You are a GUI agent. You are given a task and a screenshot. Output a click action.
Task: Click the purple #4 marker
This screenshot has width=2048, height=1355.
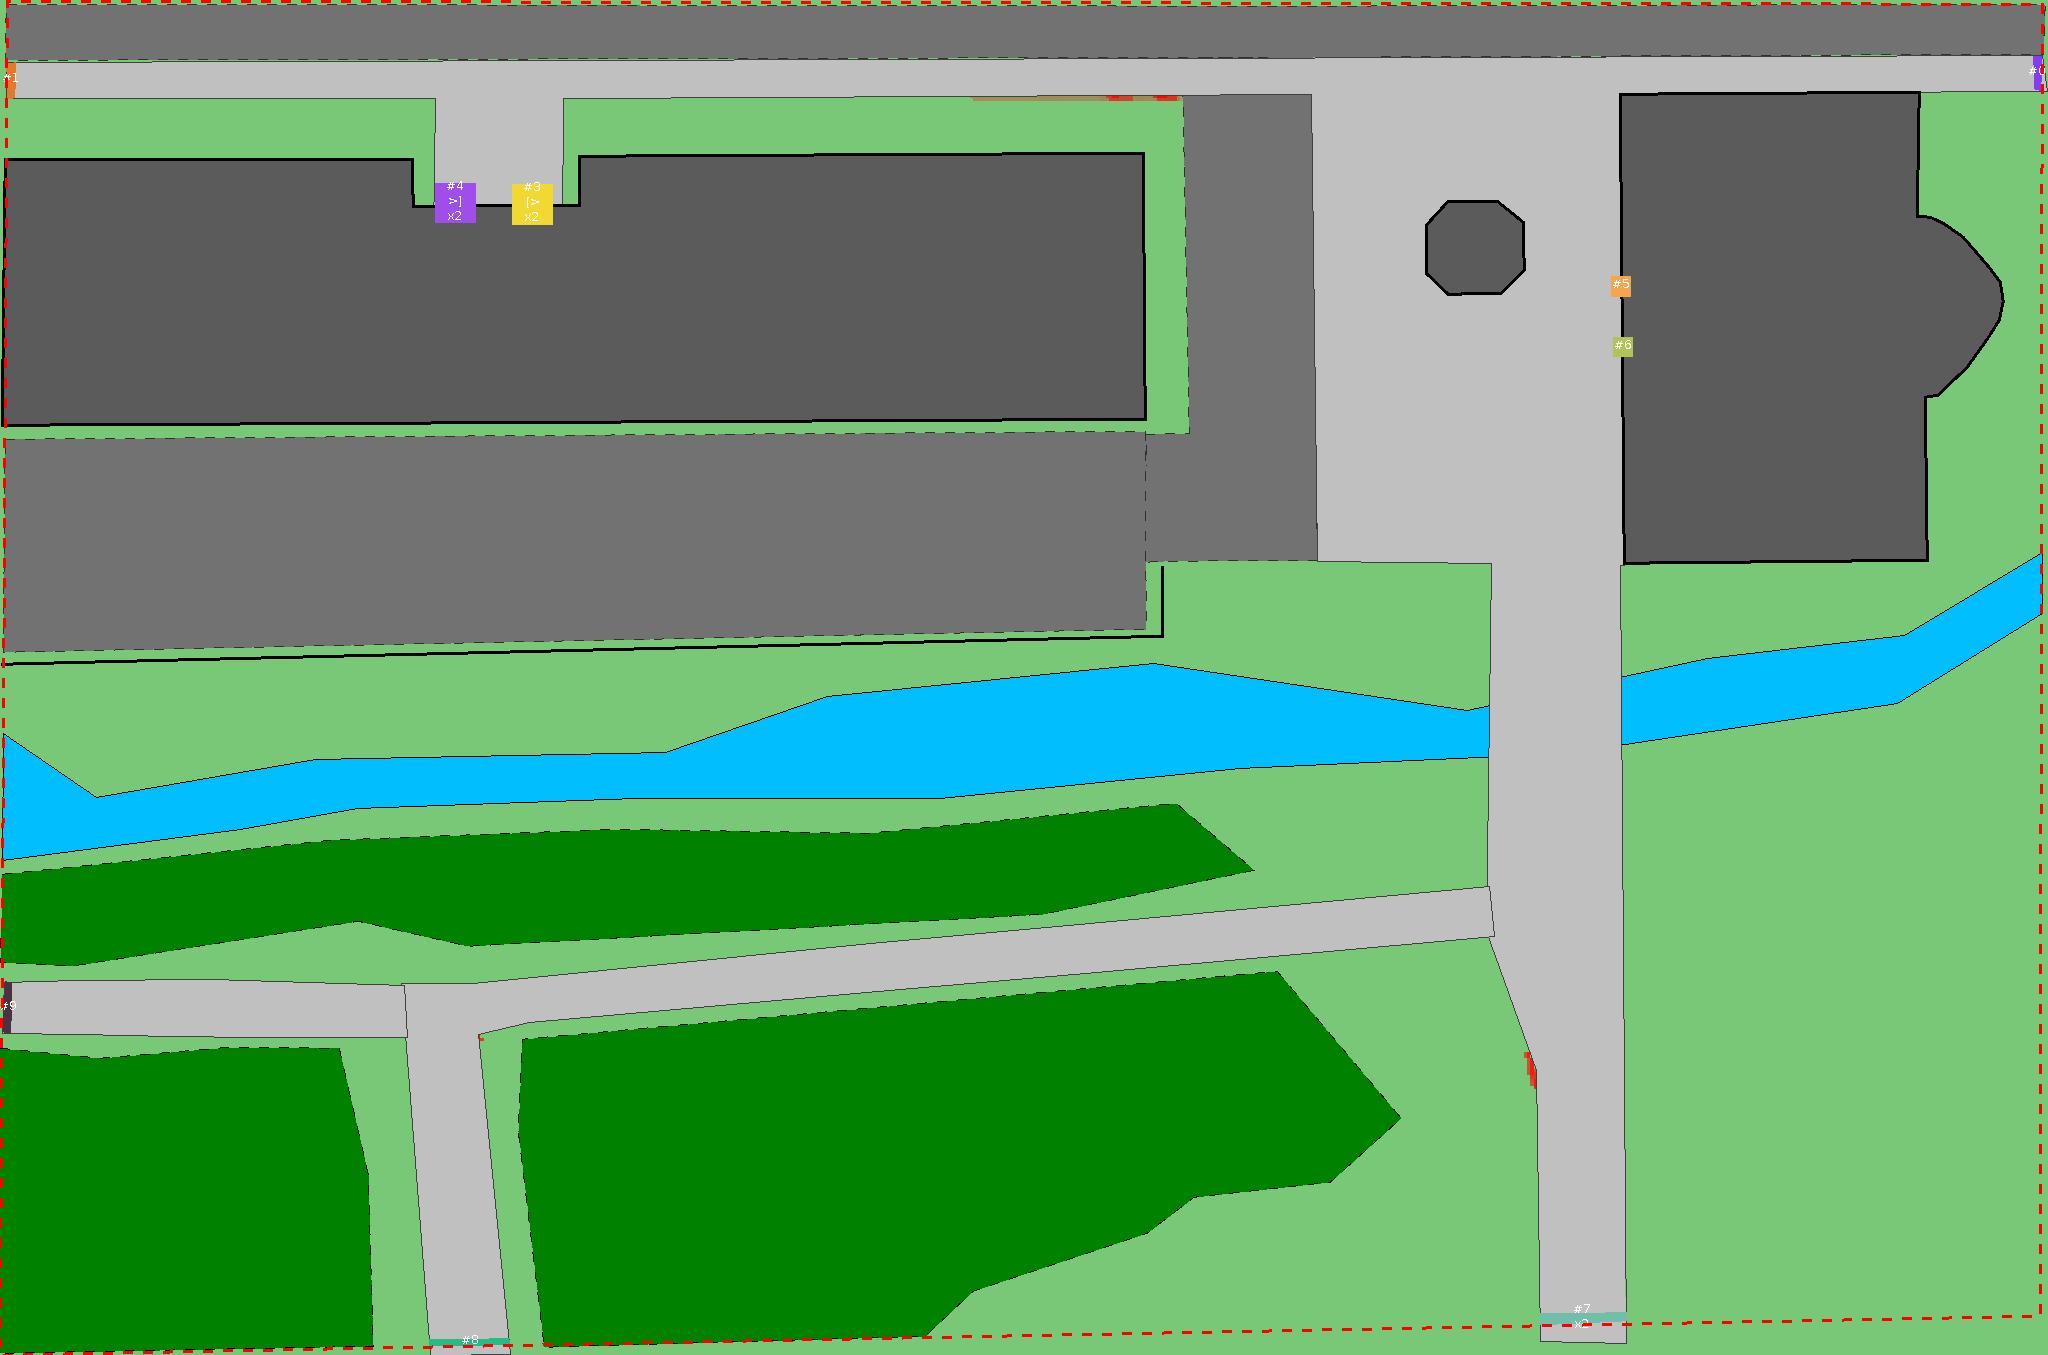tap(455, 202)
